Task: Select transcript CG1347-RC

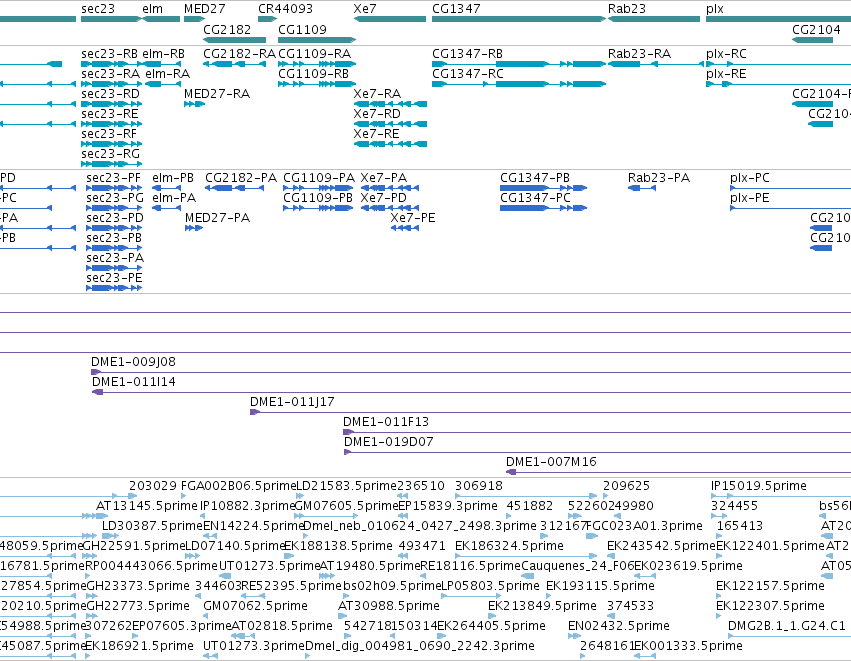Action: coord(519,84)
